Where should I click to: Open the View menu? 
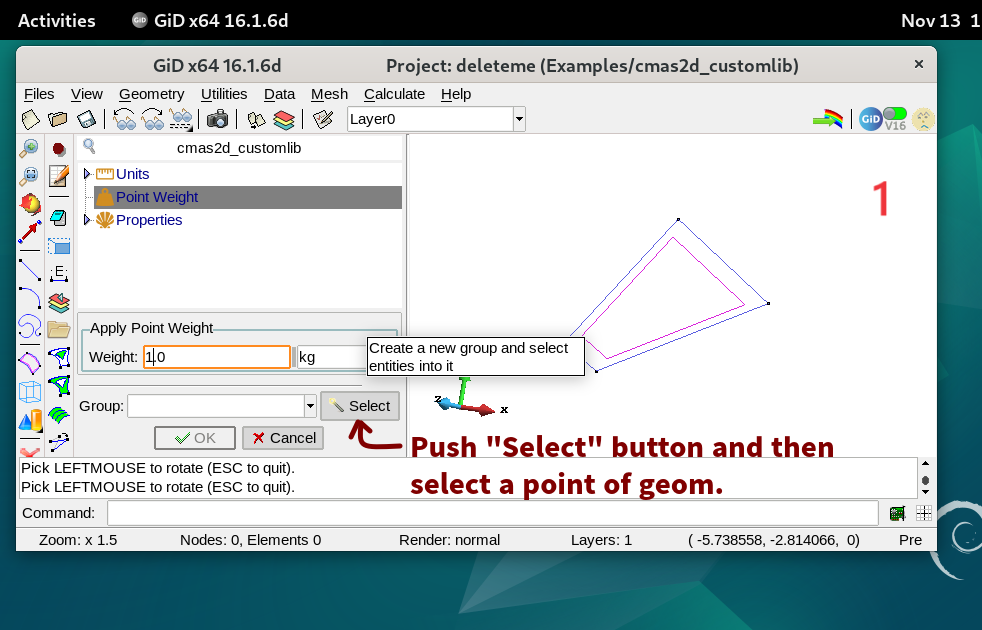(x=86, y=94)
